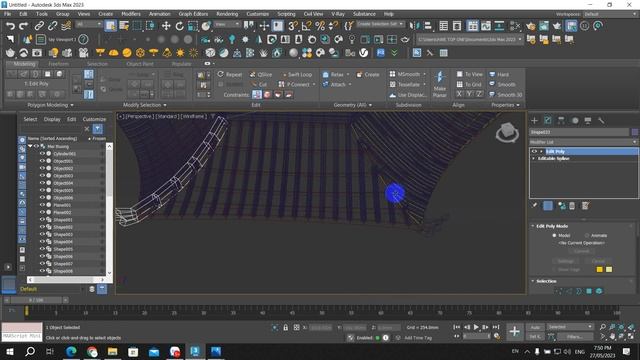Image resolution: width=640 pixels, height=360 pixels.
Task: Toggle Edit Poly modifier eye icon
Action: pos(534,151)
